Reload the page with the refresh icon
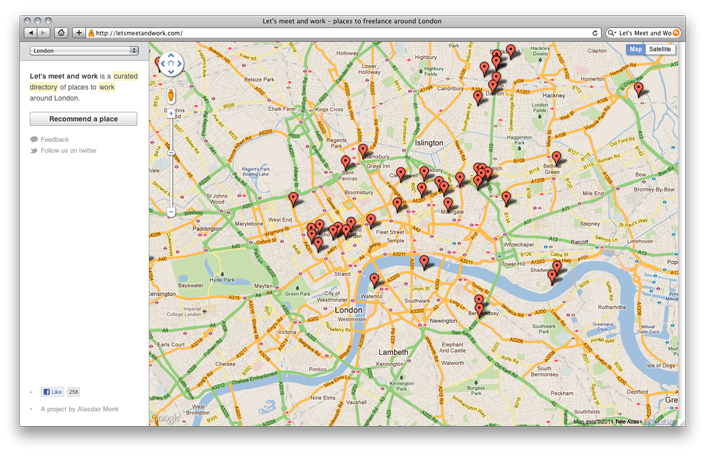 [595, 33]
